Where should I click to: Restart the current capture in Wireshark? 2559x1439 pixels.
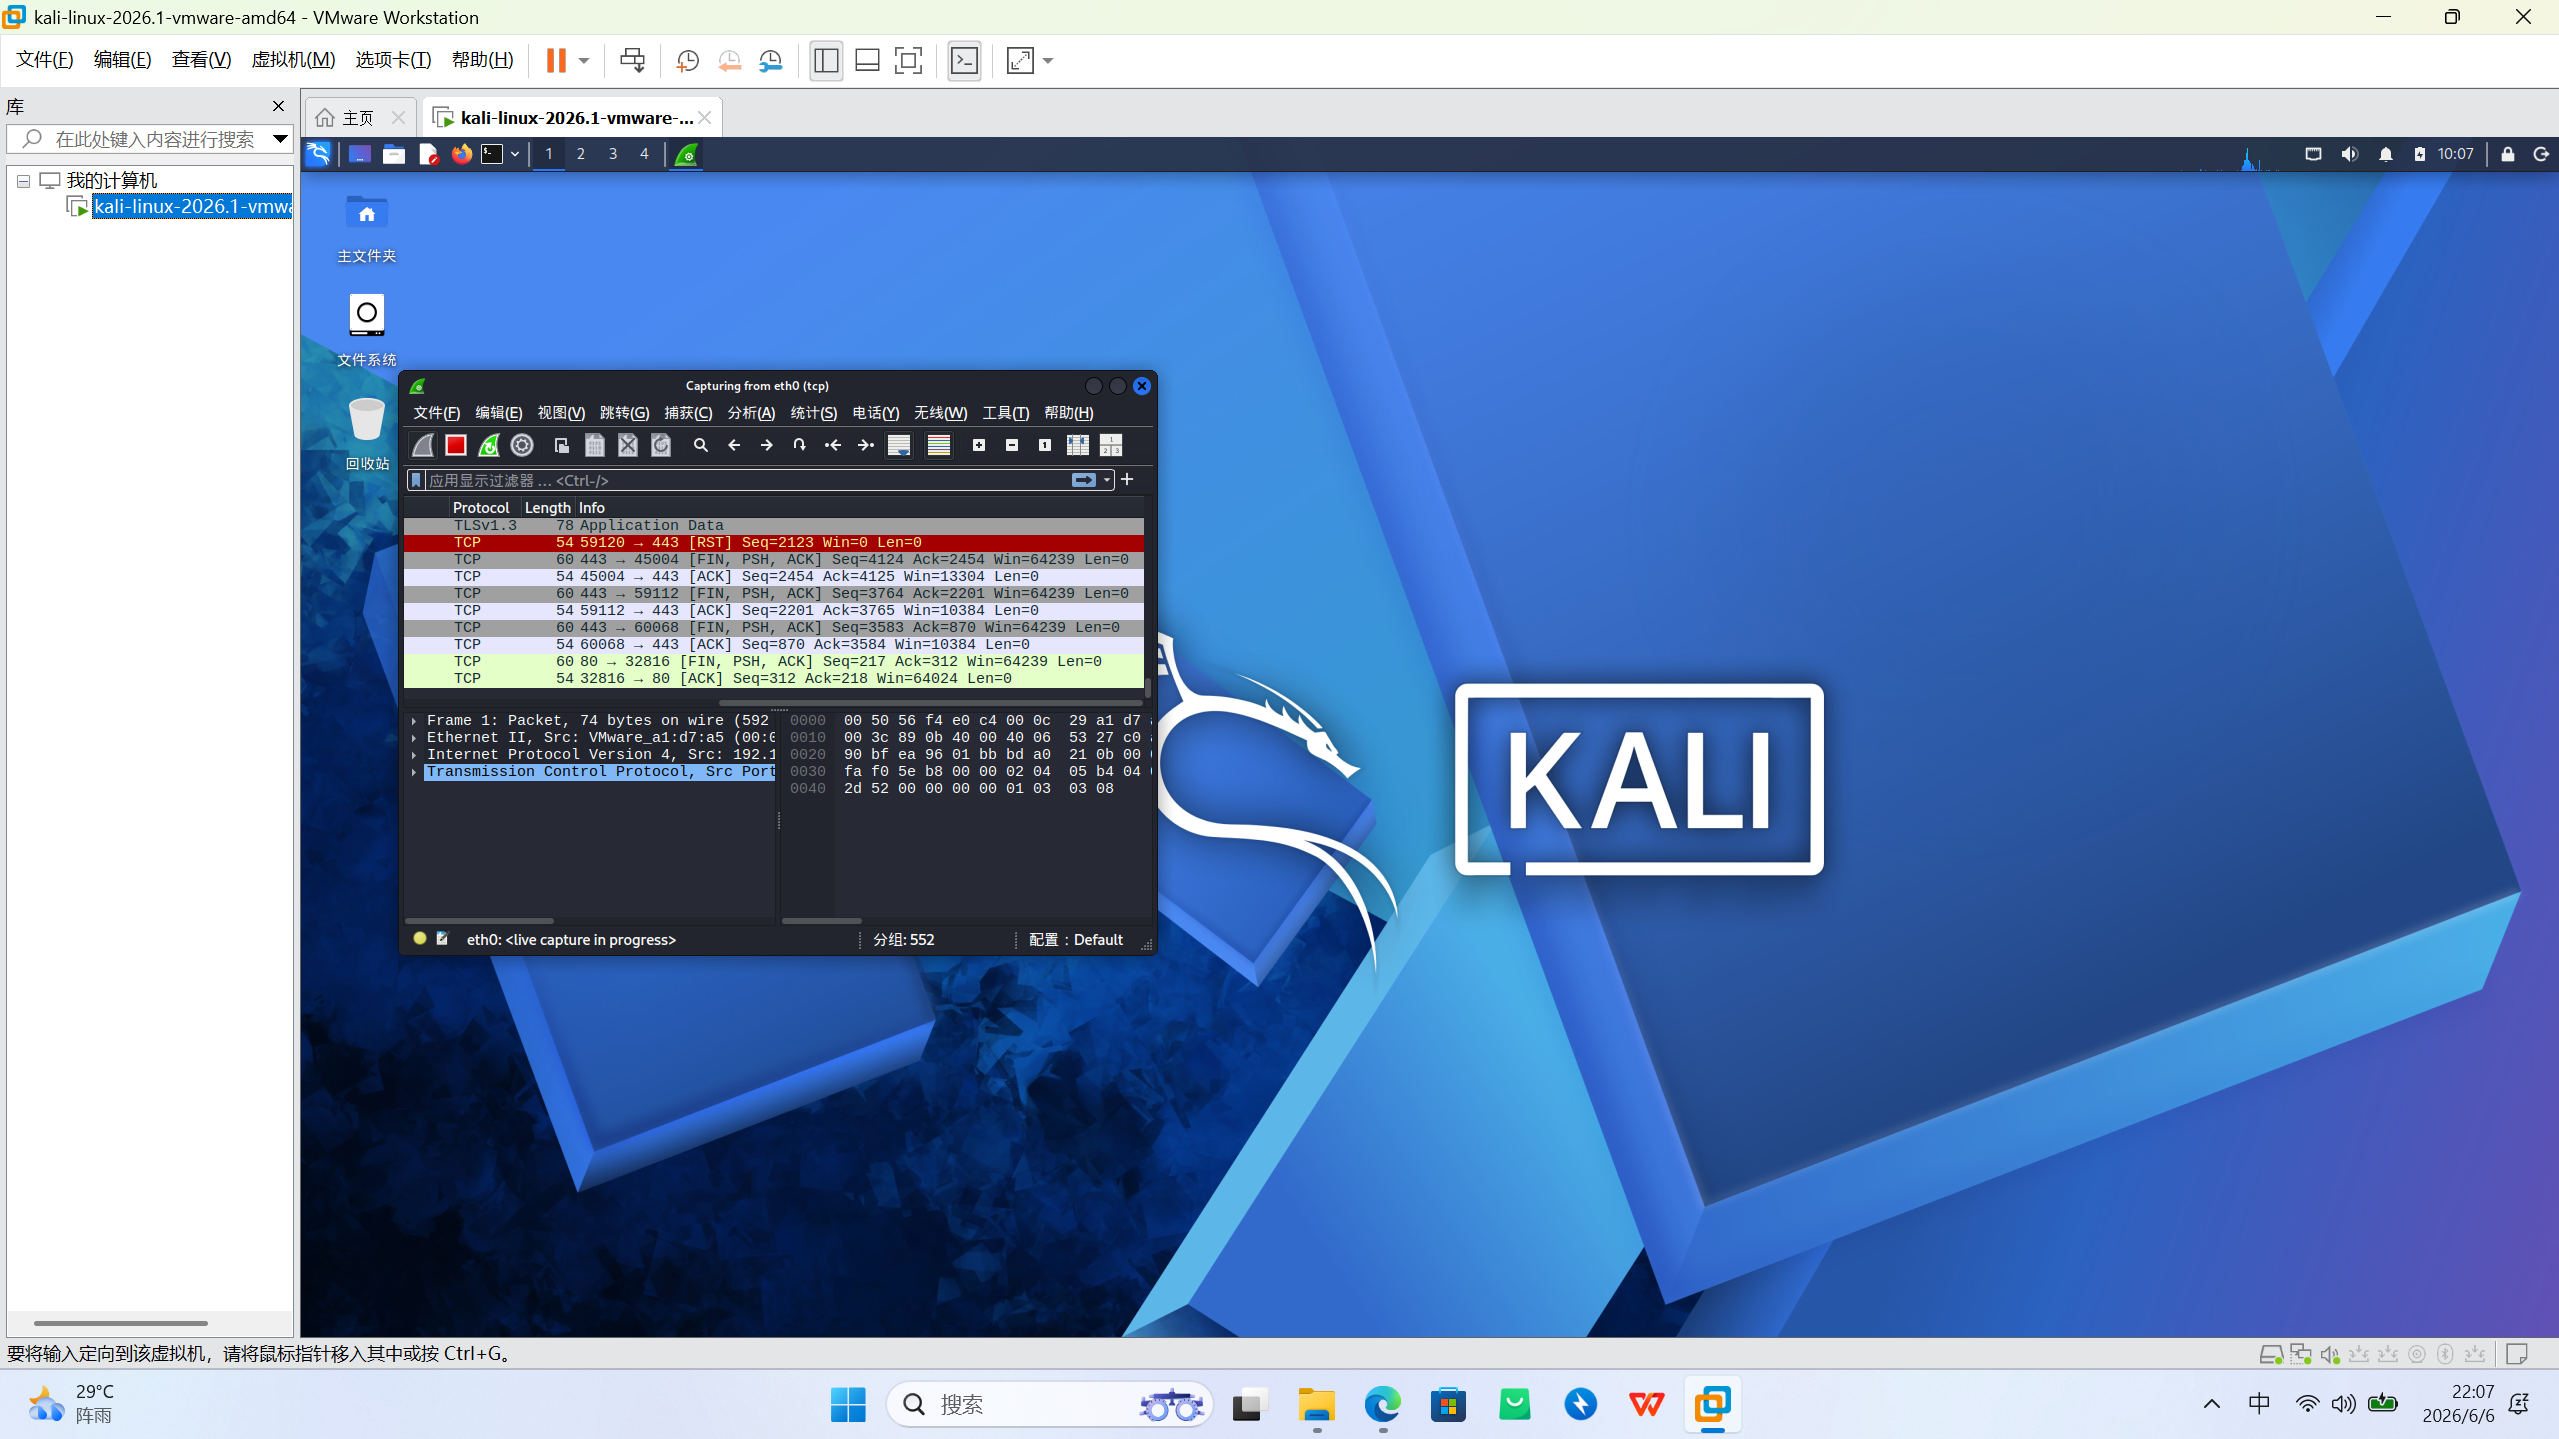click(x=489, y=445)
